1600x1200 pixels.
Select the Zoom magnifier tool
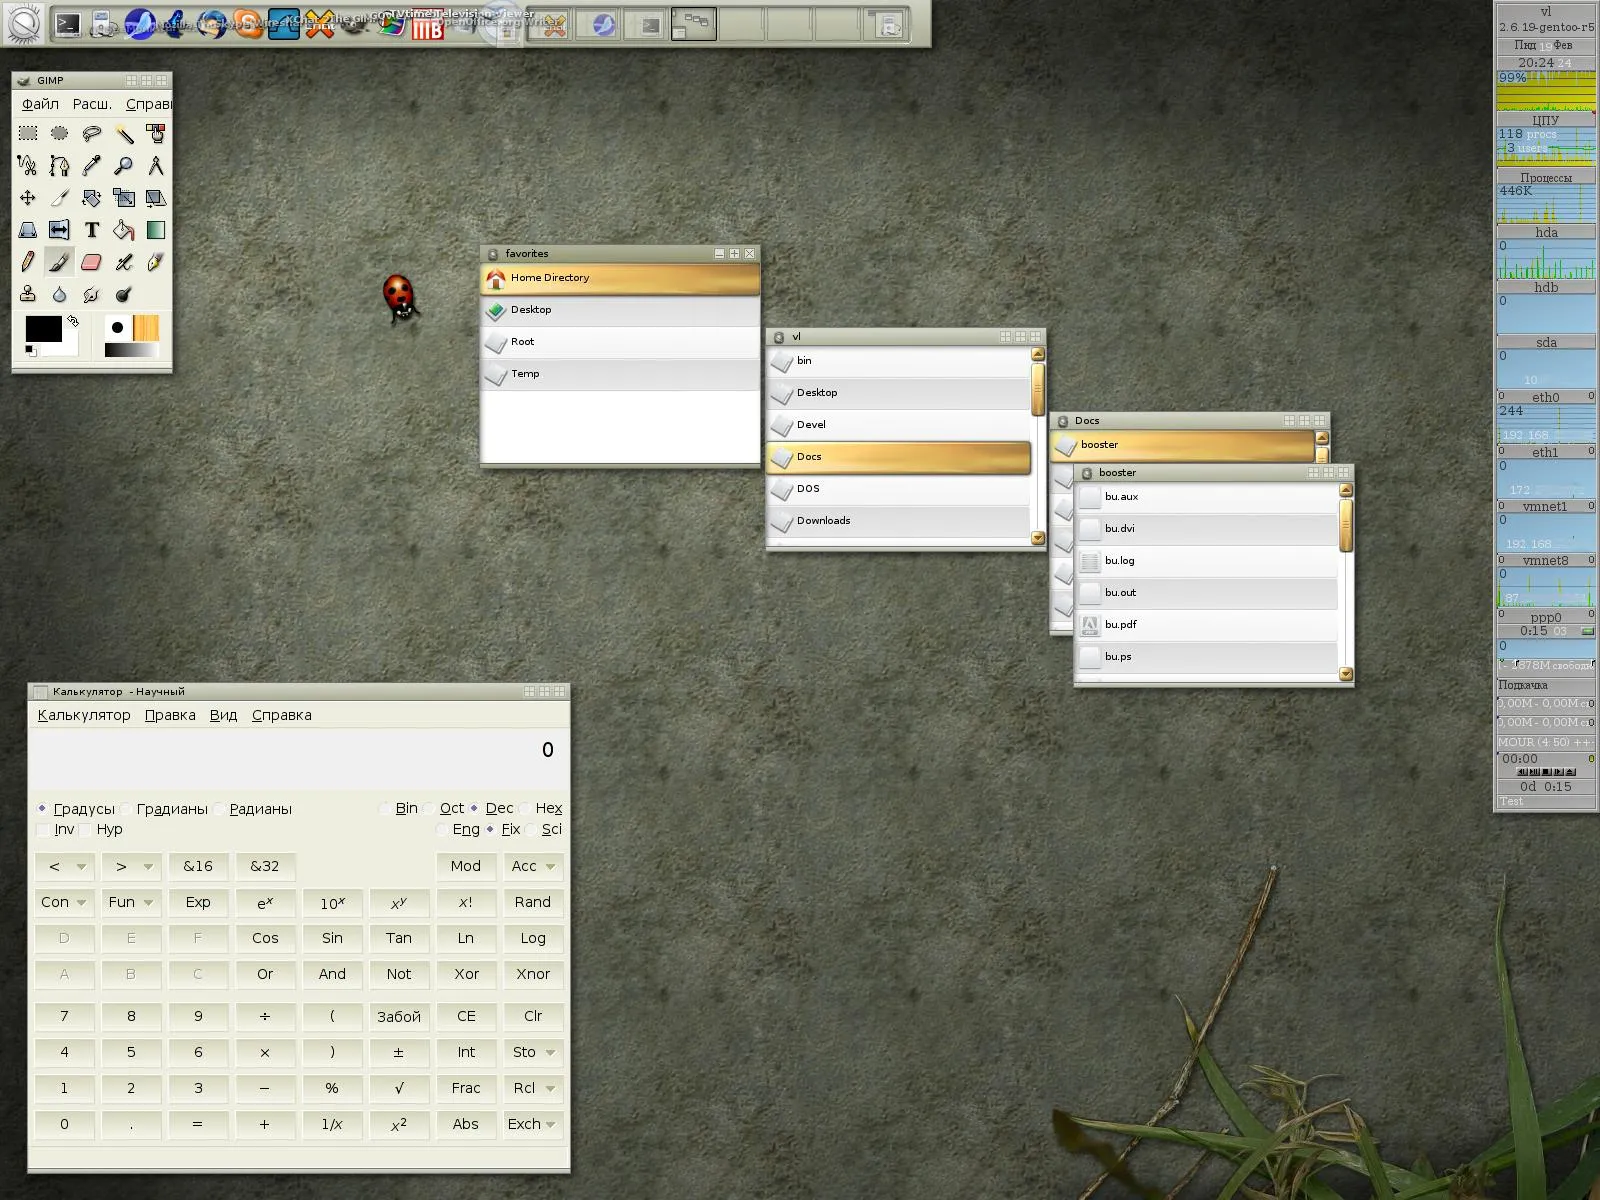coord(124,166)
